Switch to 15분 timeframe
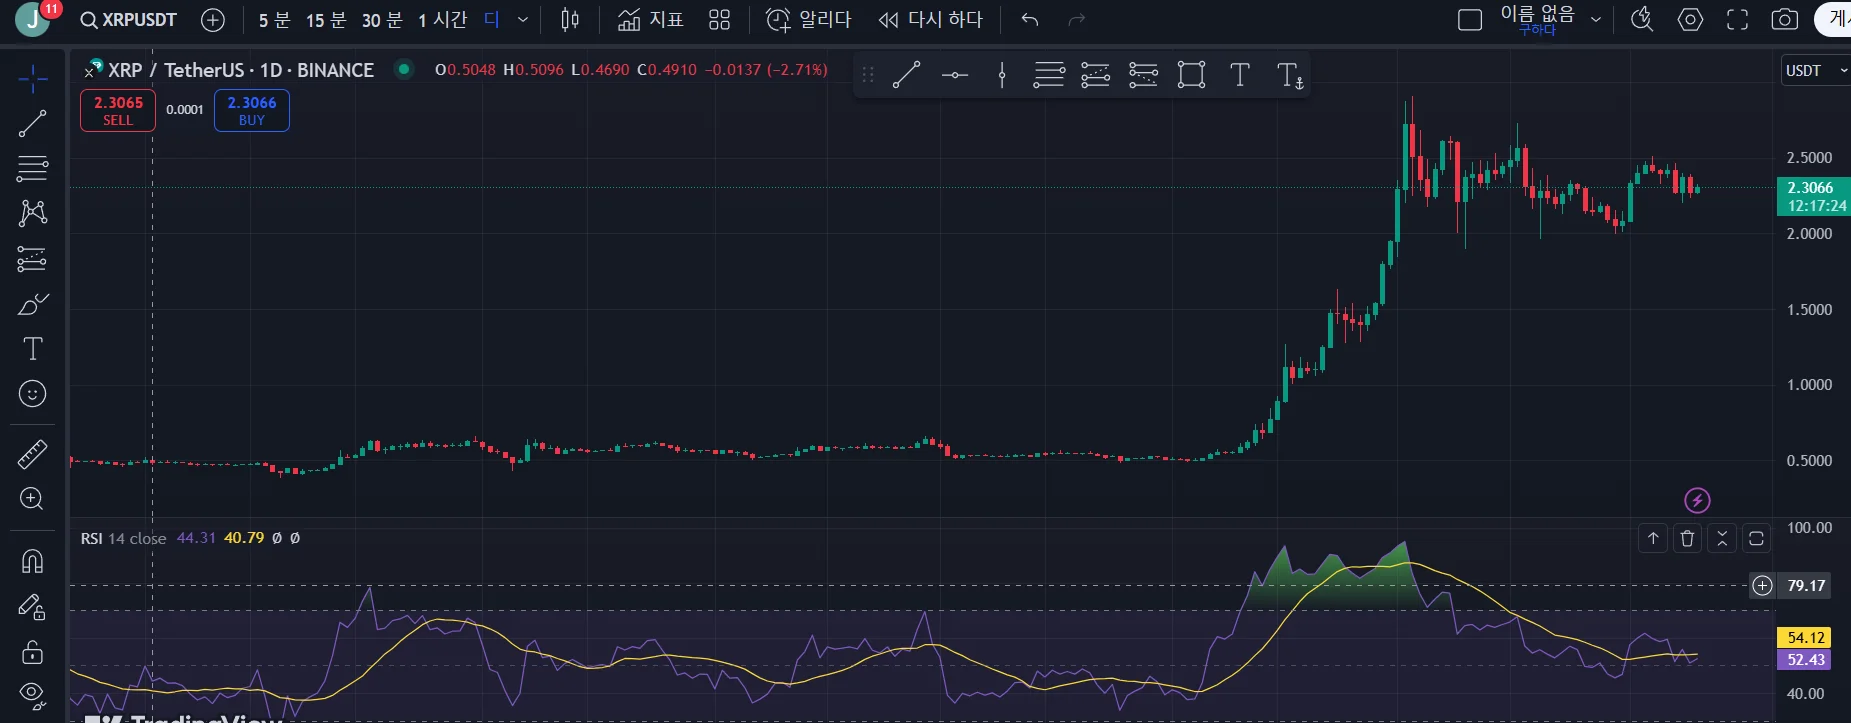 (x=326, y=20)
